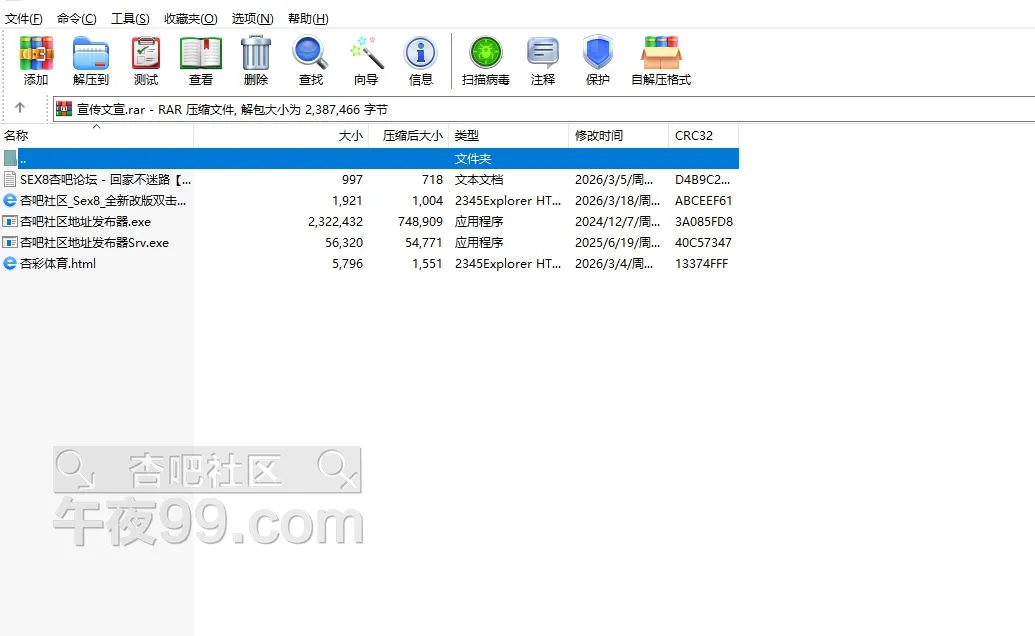Image resolution: width=1035 pixels, height=636 pixels.
Task: Sort files by 名称 column header
Action: click(x=17, y=136)
